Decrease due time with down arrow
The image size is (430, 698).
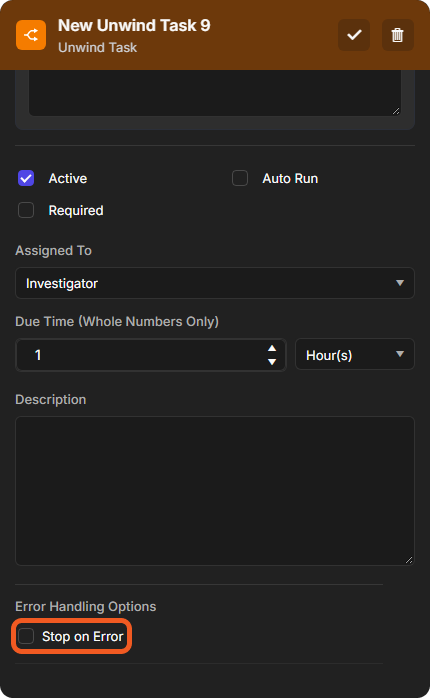[272, 362]
